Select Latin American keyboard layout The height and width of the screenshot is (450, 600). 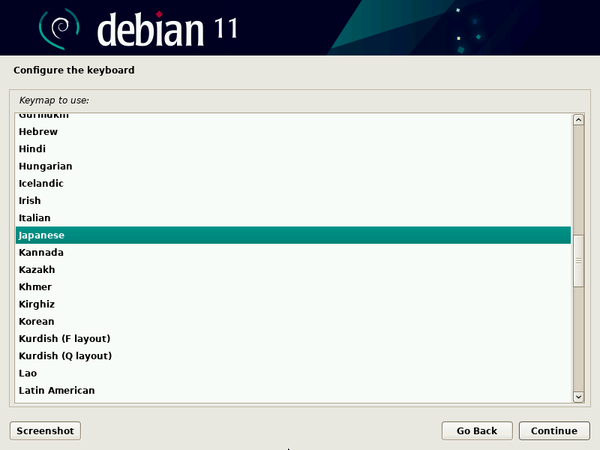56,390
